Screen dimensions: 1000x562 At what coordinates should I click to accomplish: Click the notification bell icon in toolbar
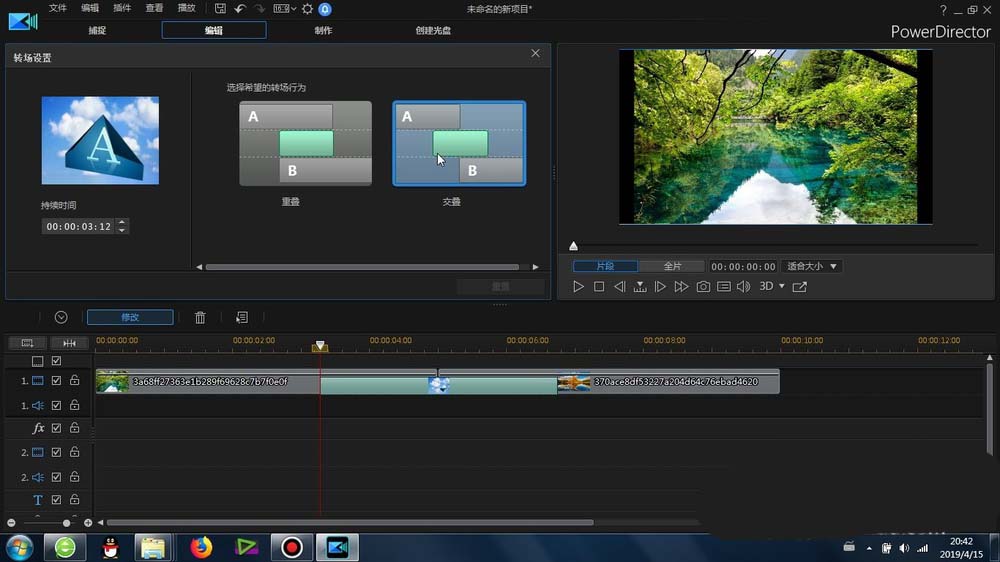coord(325,9)
